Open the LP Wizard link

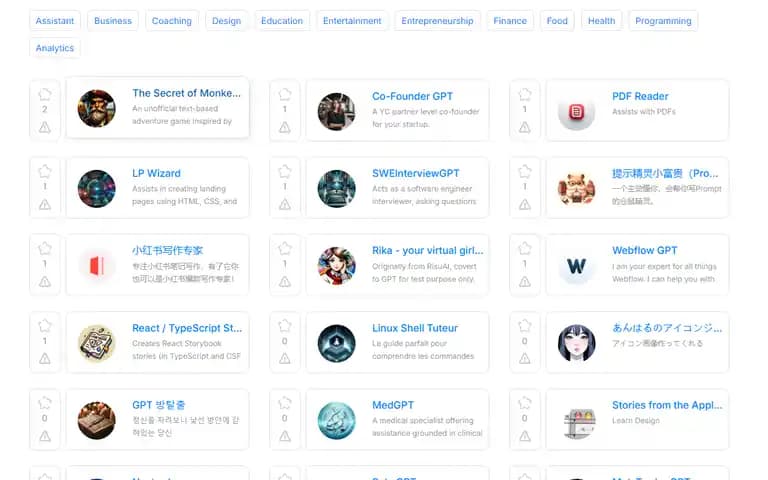[x=156, y=173]
